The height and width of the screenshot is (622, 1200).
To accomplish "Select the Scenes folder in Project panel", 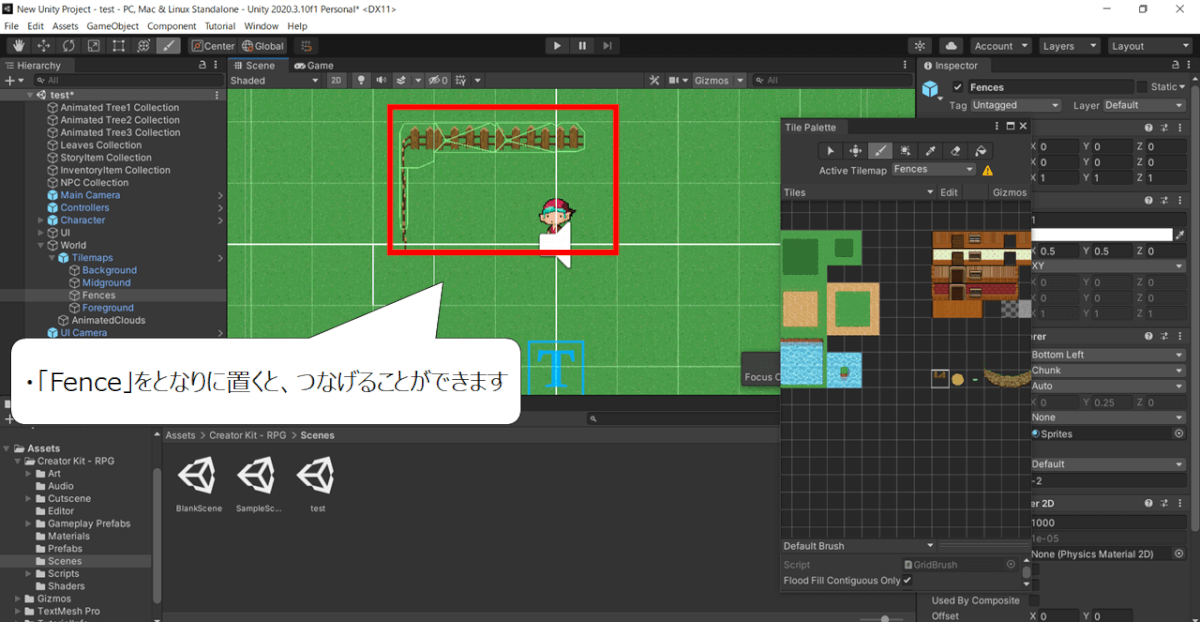I will [65, 561].
